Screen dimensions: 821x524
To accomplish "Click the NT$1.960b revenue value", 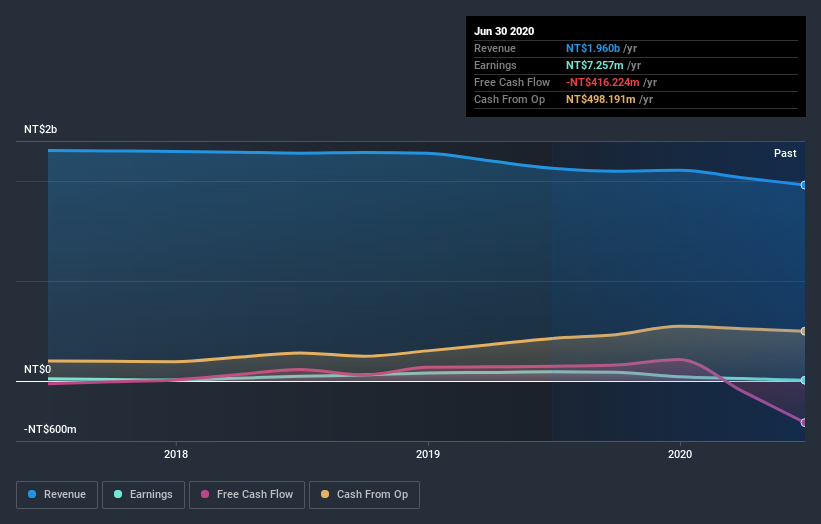I will [593, 48].
